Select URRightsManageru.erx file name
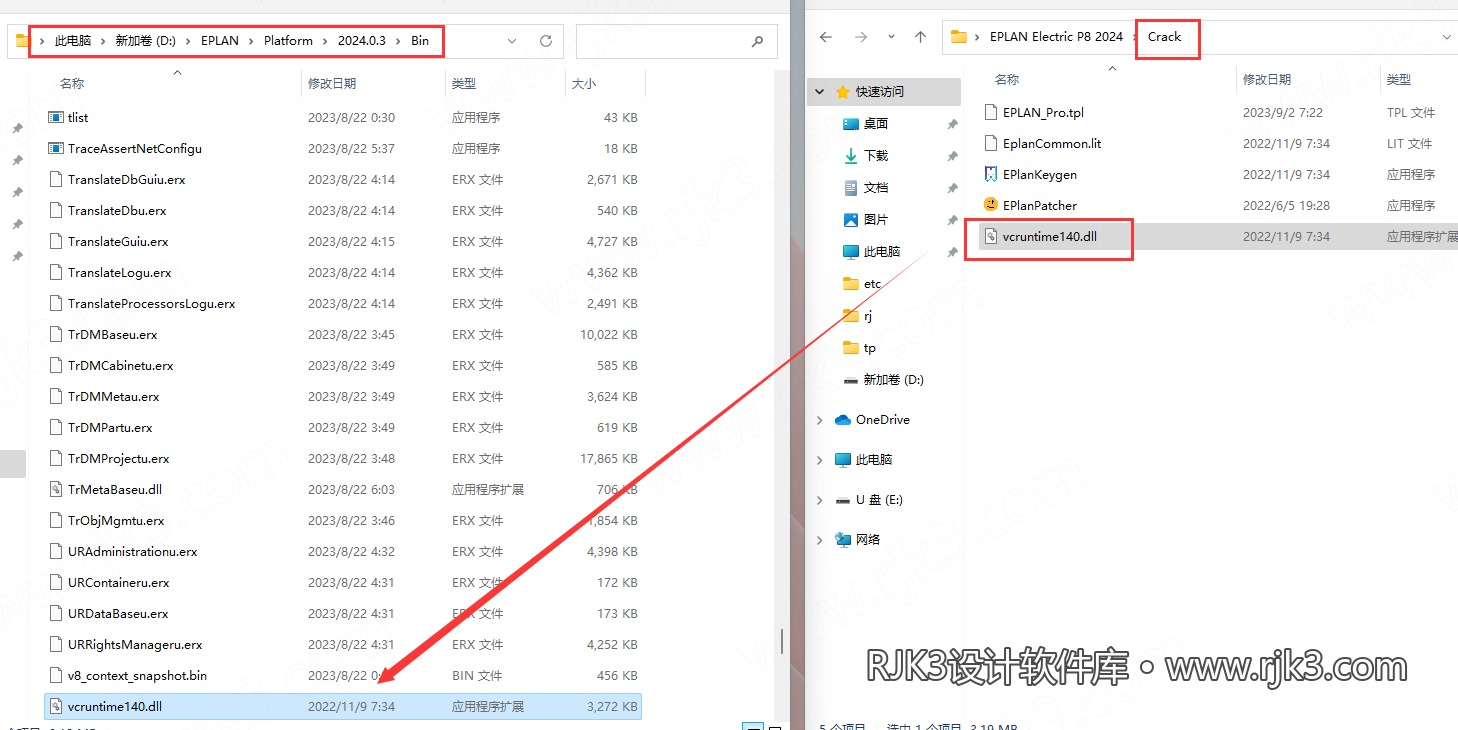Screen dimensions: 1458x730 point(135,644)
